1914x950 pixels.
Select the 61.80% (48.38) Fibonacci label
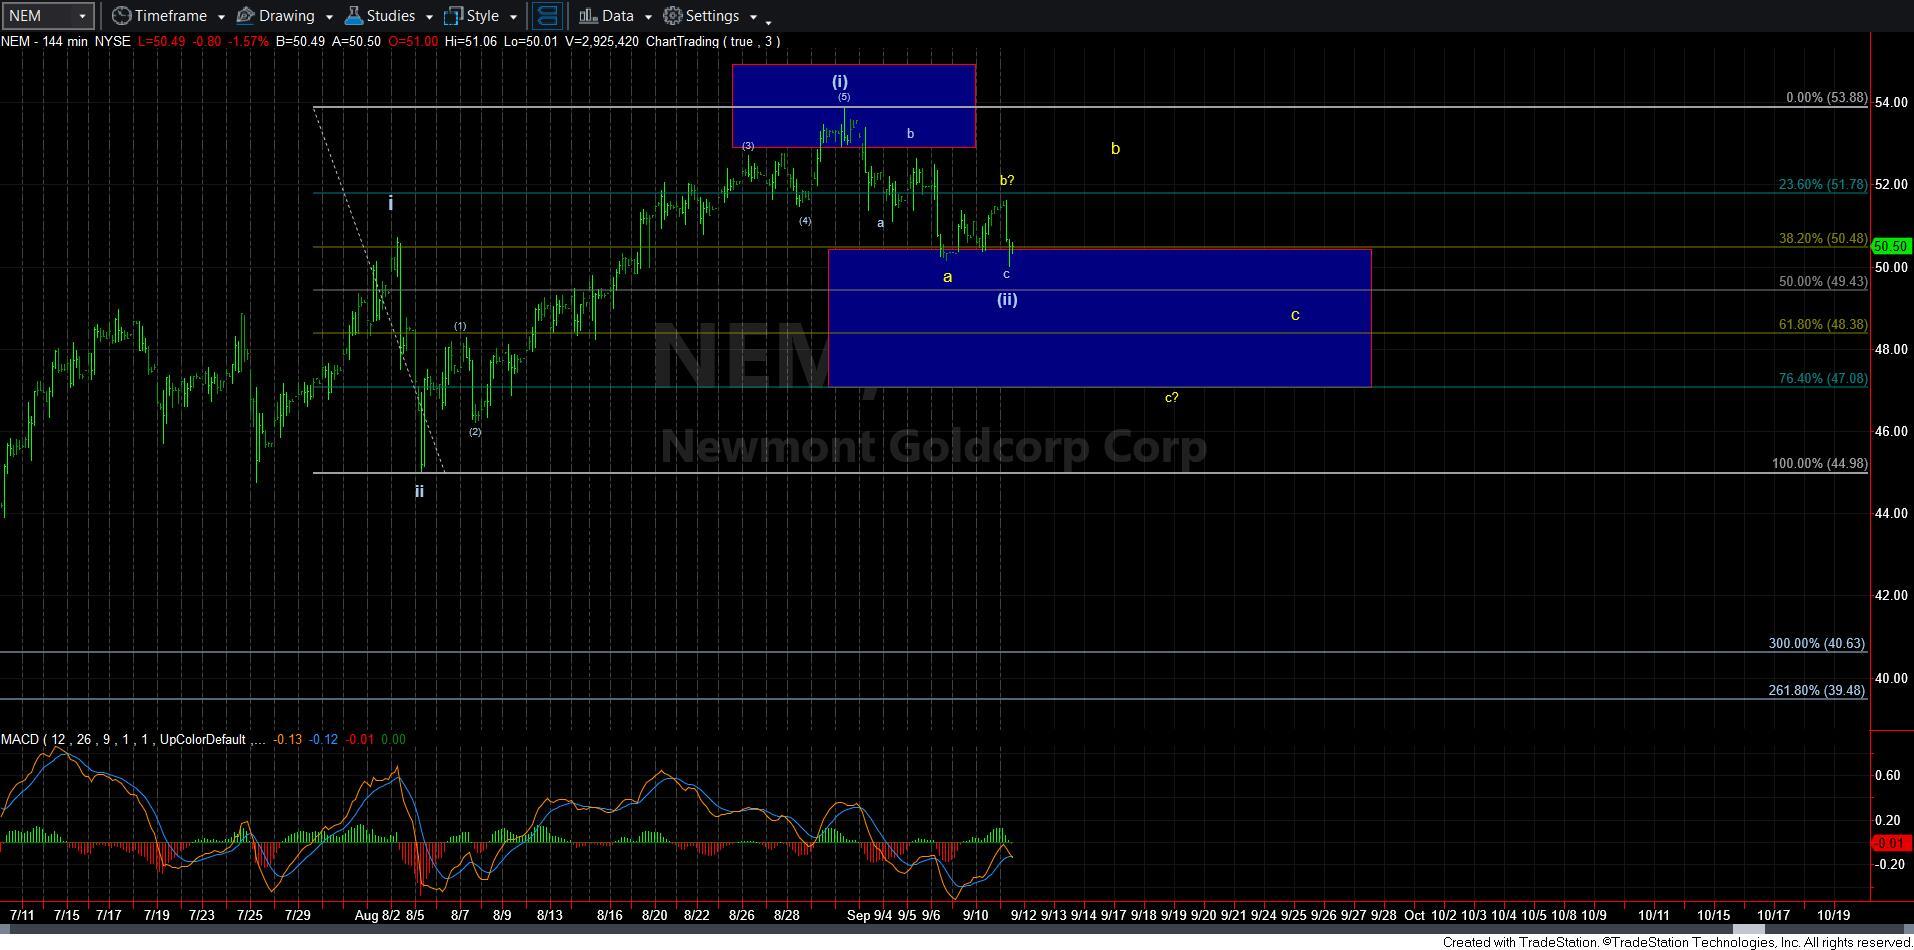1822,325
